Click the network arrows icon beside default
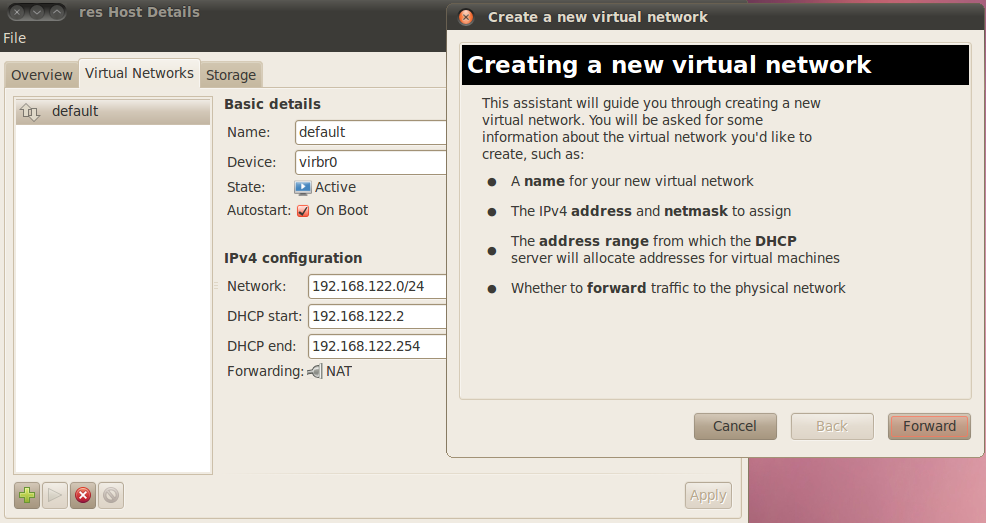Image resolution: width=986 pixels, height=523 pixels. click(x=30, y=112)
